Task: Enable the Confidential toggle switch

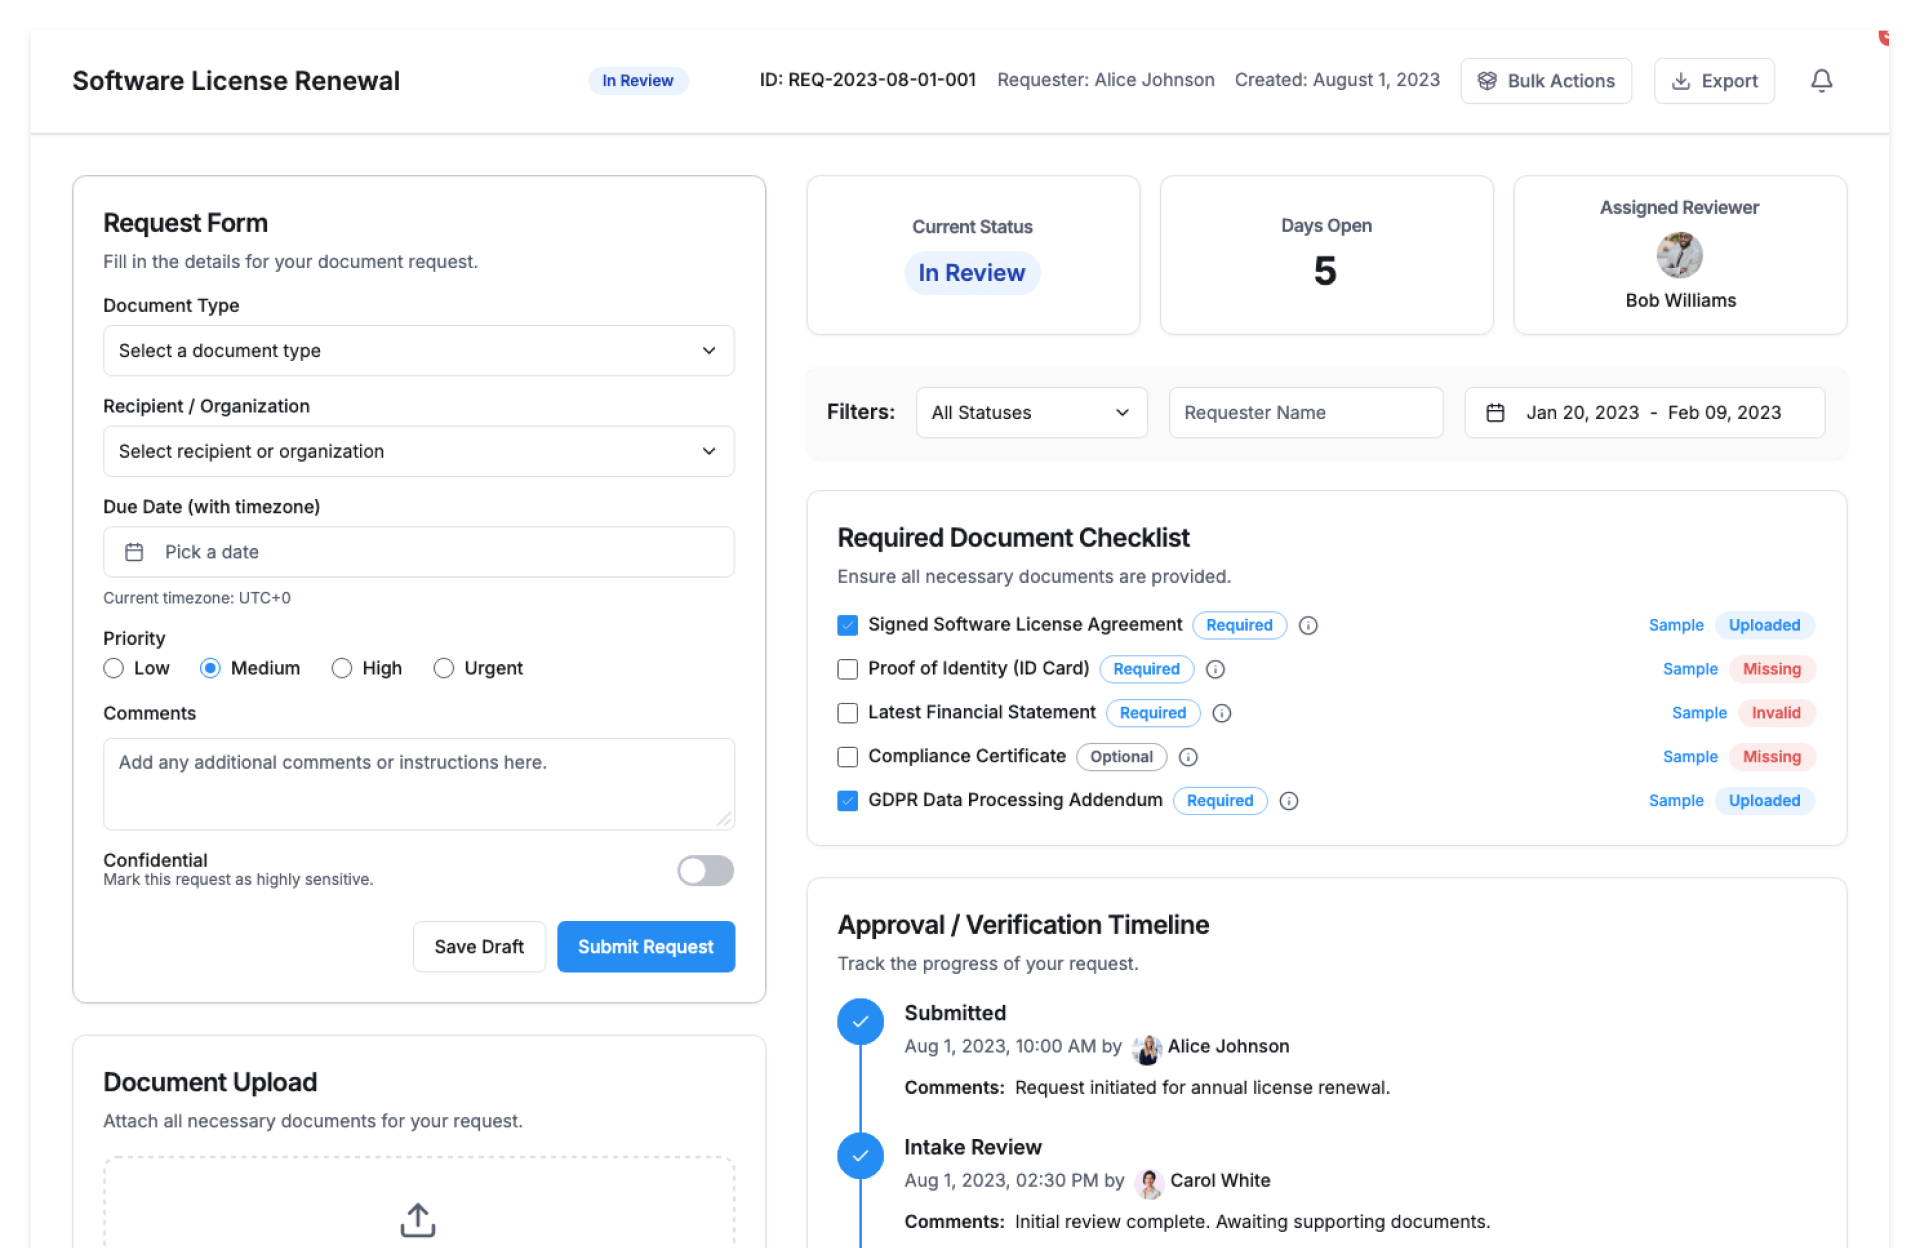Action: tap(705, 870)
